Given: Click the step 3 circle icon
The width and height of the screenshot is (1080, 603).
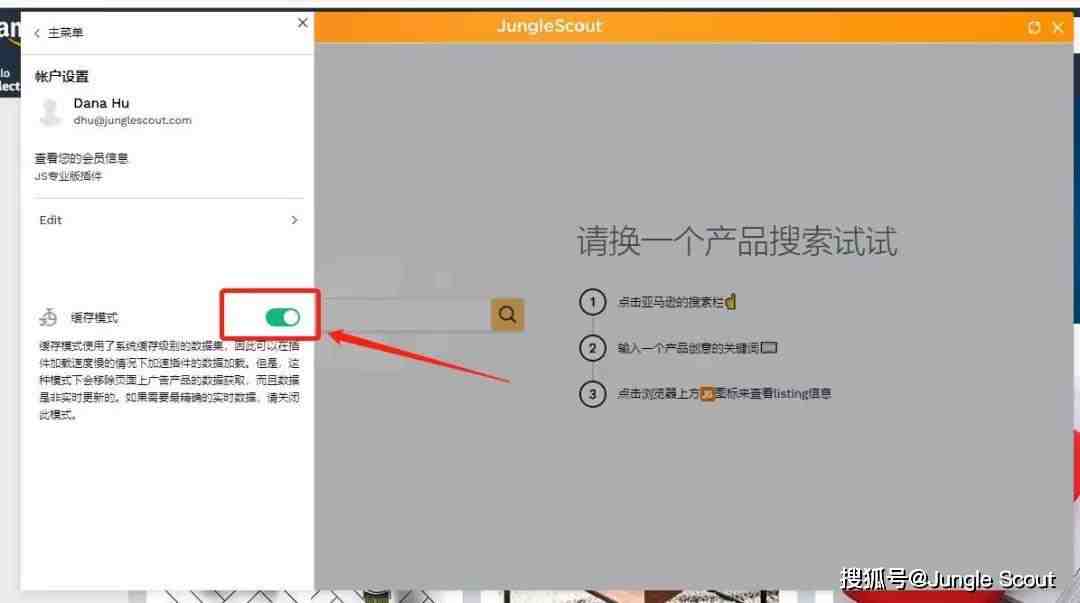Looking at the screenshot, I should click(x=592, y=394).
